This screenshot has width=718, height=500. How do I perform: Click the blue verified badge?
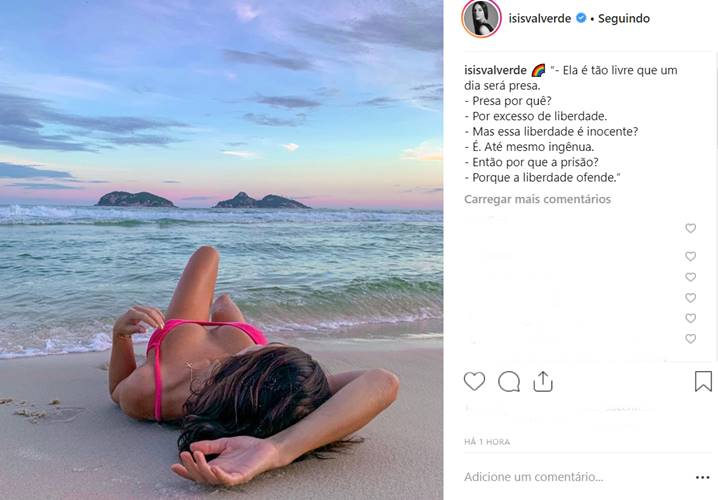581,18
